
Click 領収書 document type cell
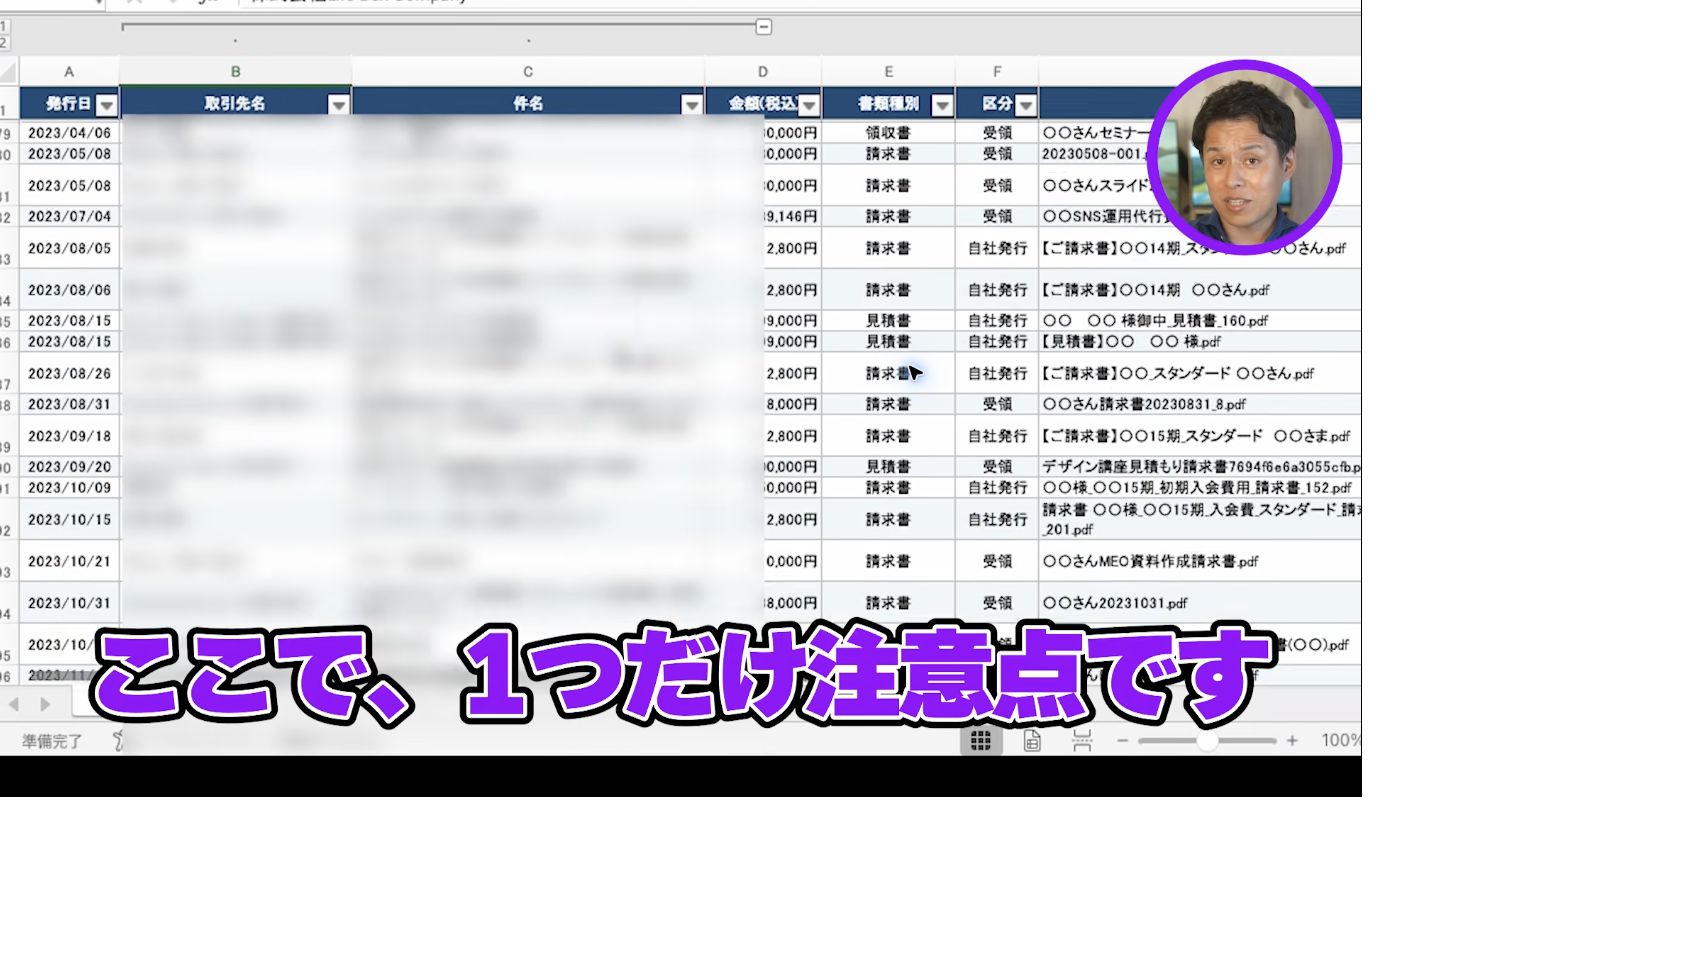pyautogui.click(x=888, y=132)
